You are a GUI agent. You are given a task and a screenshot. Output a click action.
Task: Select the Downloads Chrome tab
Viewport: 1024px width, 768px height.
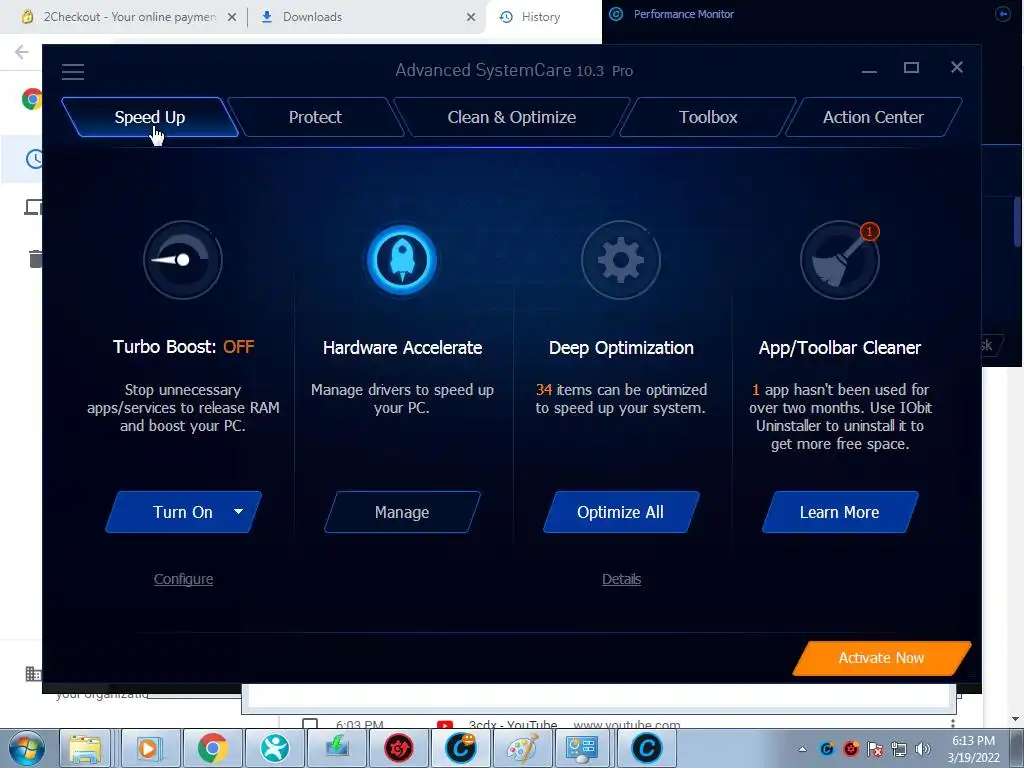coord(312,17)
